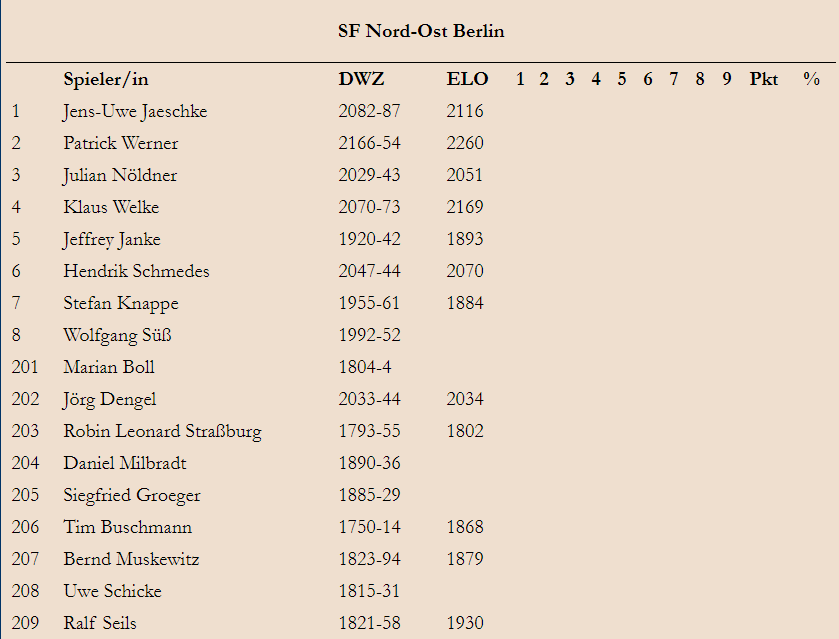Image resolution: width=839 pixels, height=639 pixels.
Task: Click the percent column header
Action: (x=811, y=79)
